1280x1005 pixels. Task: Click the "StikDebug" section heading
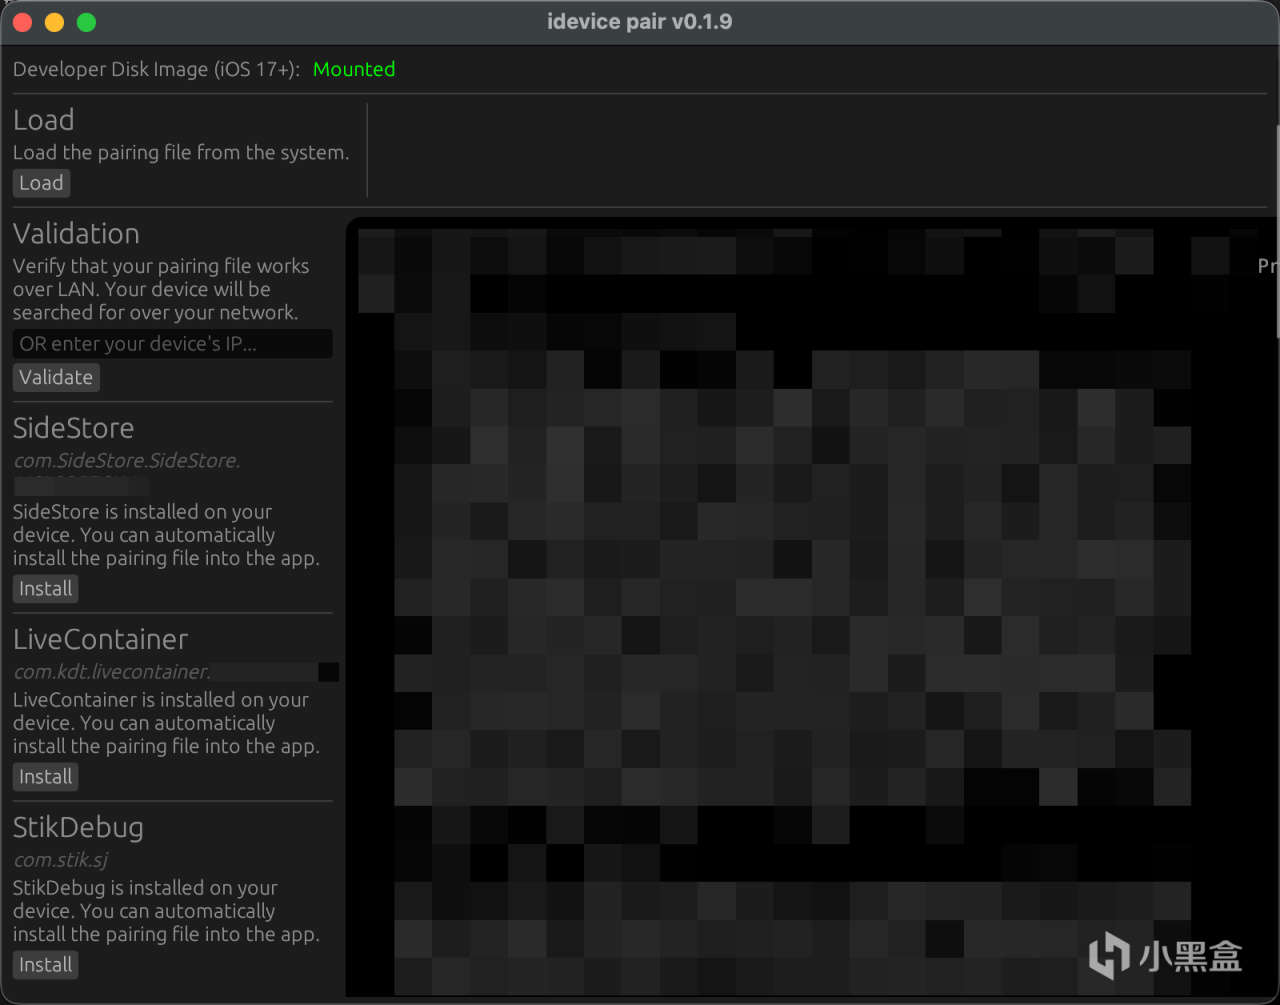click(78, 828)
